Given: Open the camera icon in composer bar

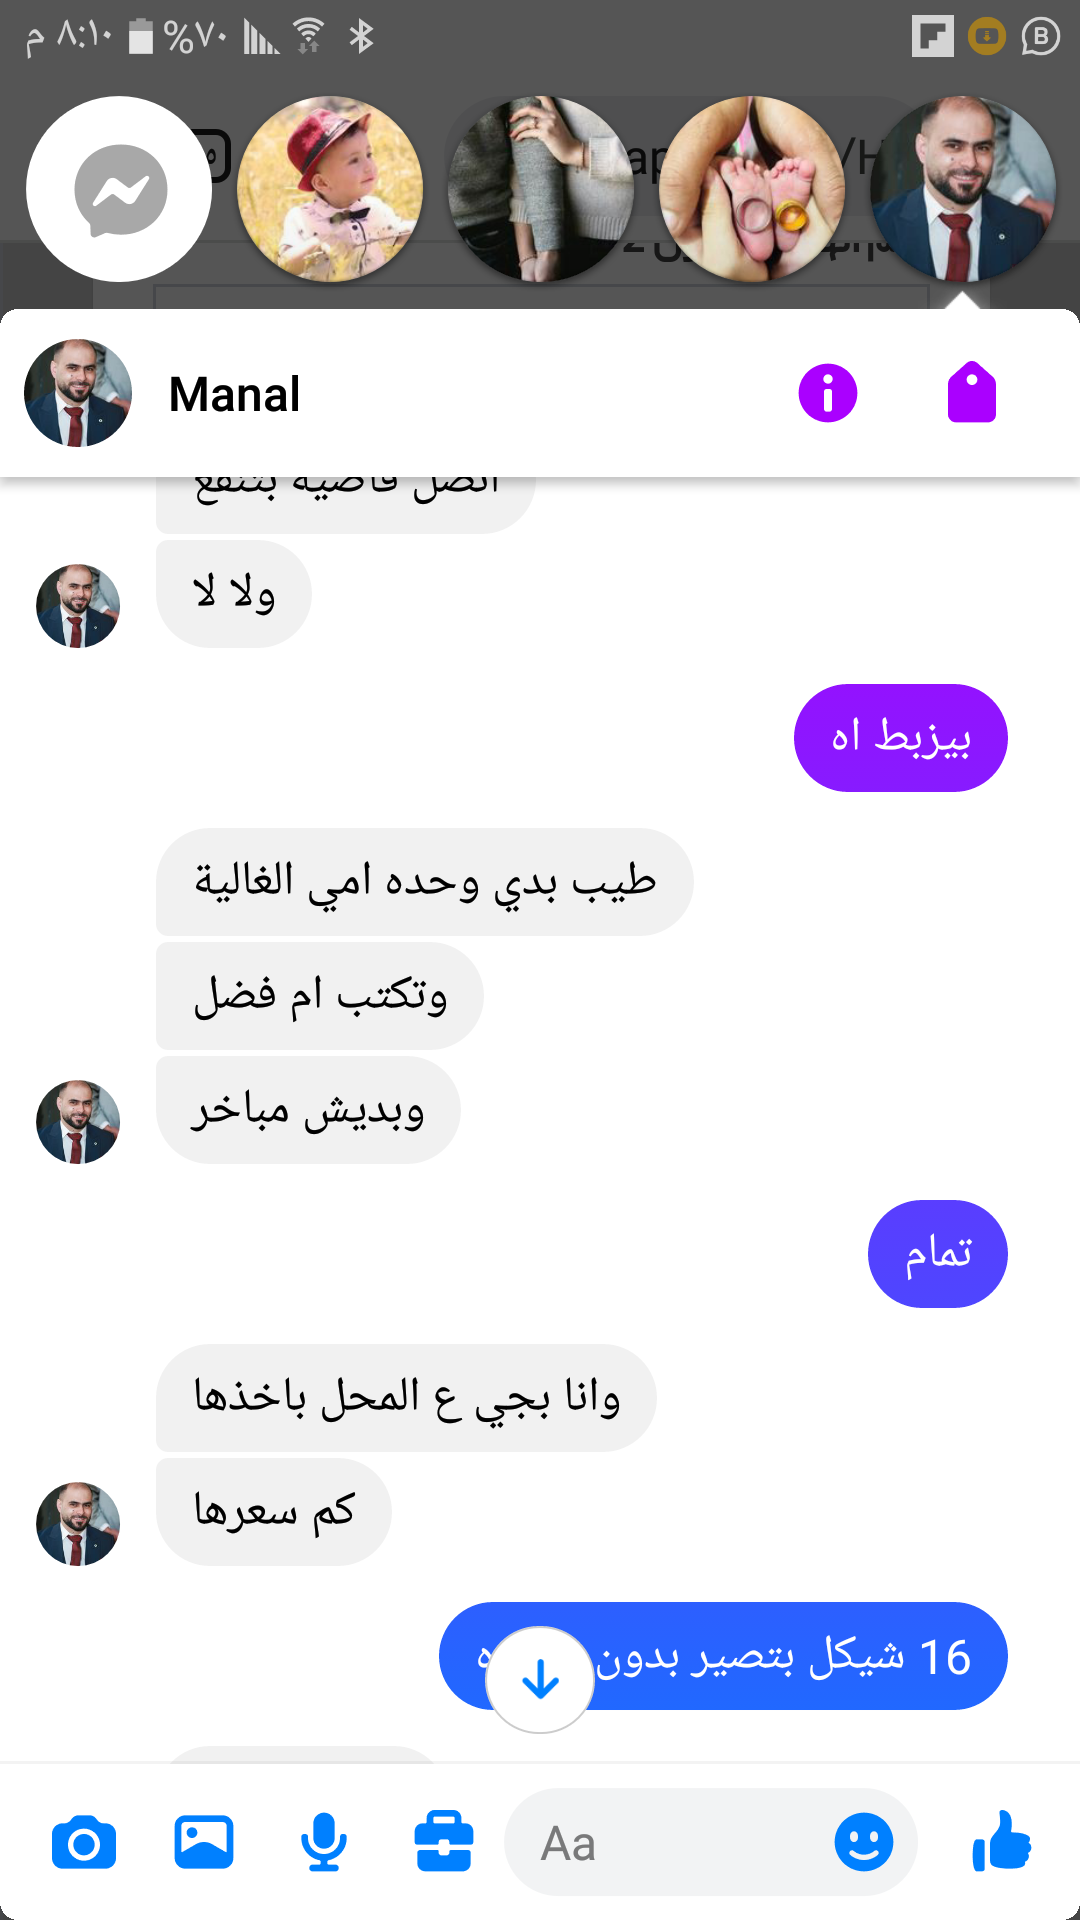Looking at the screenshot, I should tap(84, 1843).
